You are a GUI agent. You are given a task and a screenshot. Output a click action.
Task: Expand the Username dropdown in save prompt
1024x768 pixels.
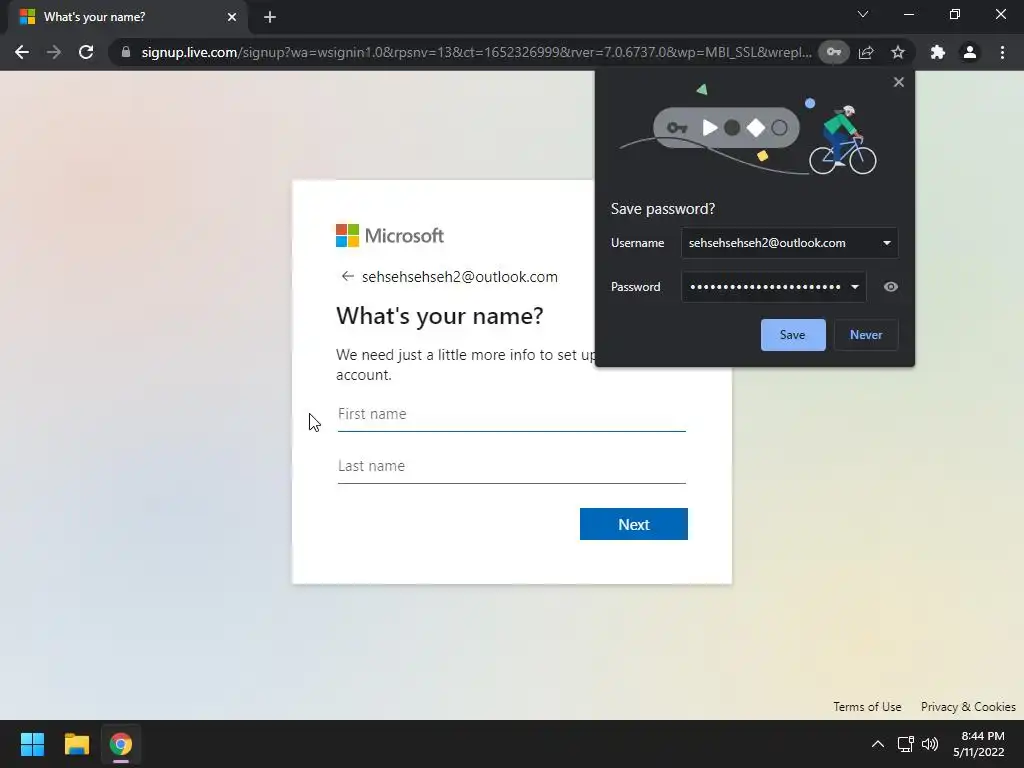coord(887,243)
